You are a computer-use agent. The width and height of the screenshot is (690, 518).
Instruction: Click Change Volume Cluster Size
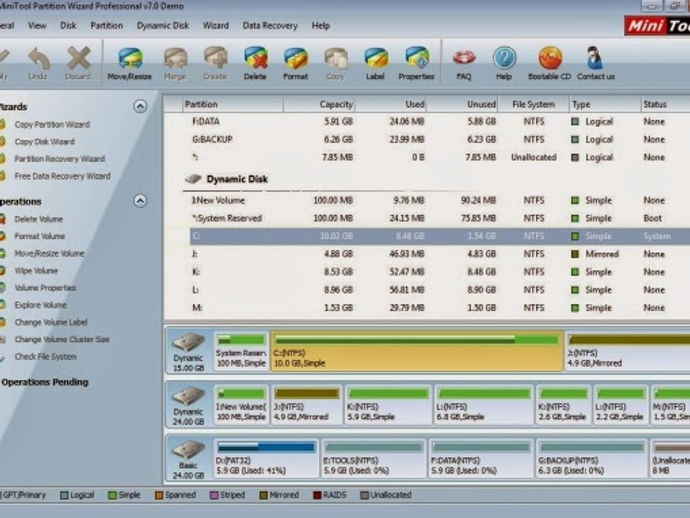pos(62,339)
